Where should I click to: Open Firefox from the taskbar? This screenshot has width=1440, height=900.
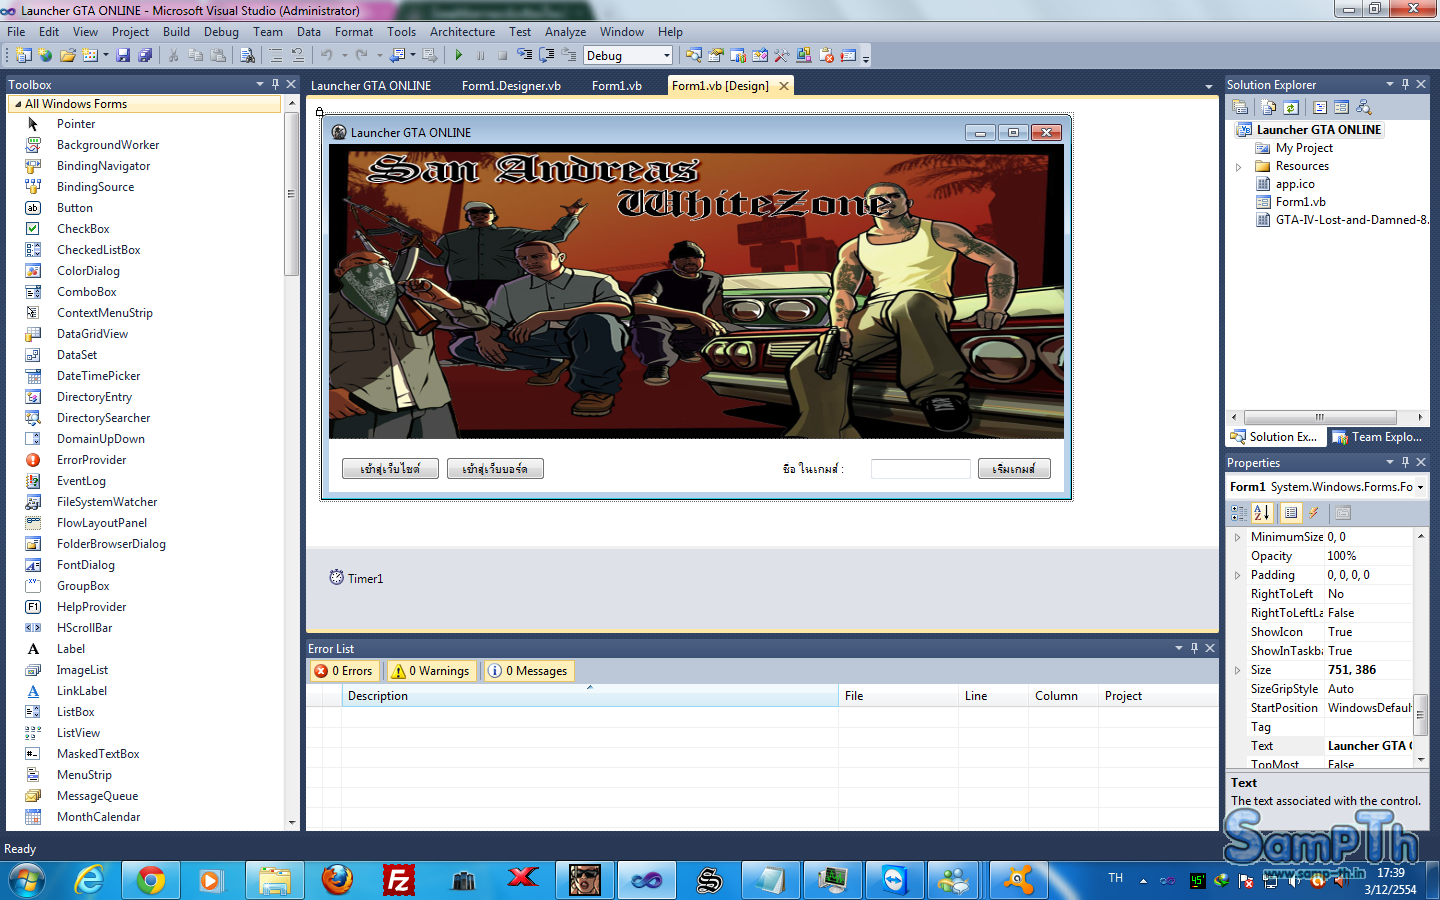(337, 880)
